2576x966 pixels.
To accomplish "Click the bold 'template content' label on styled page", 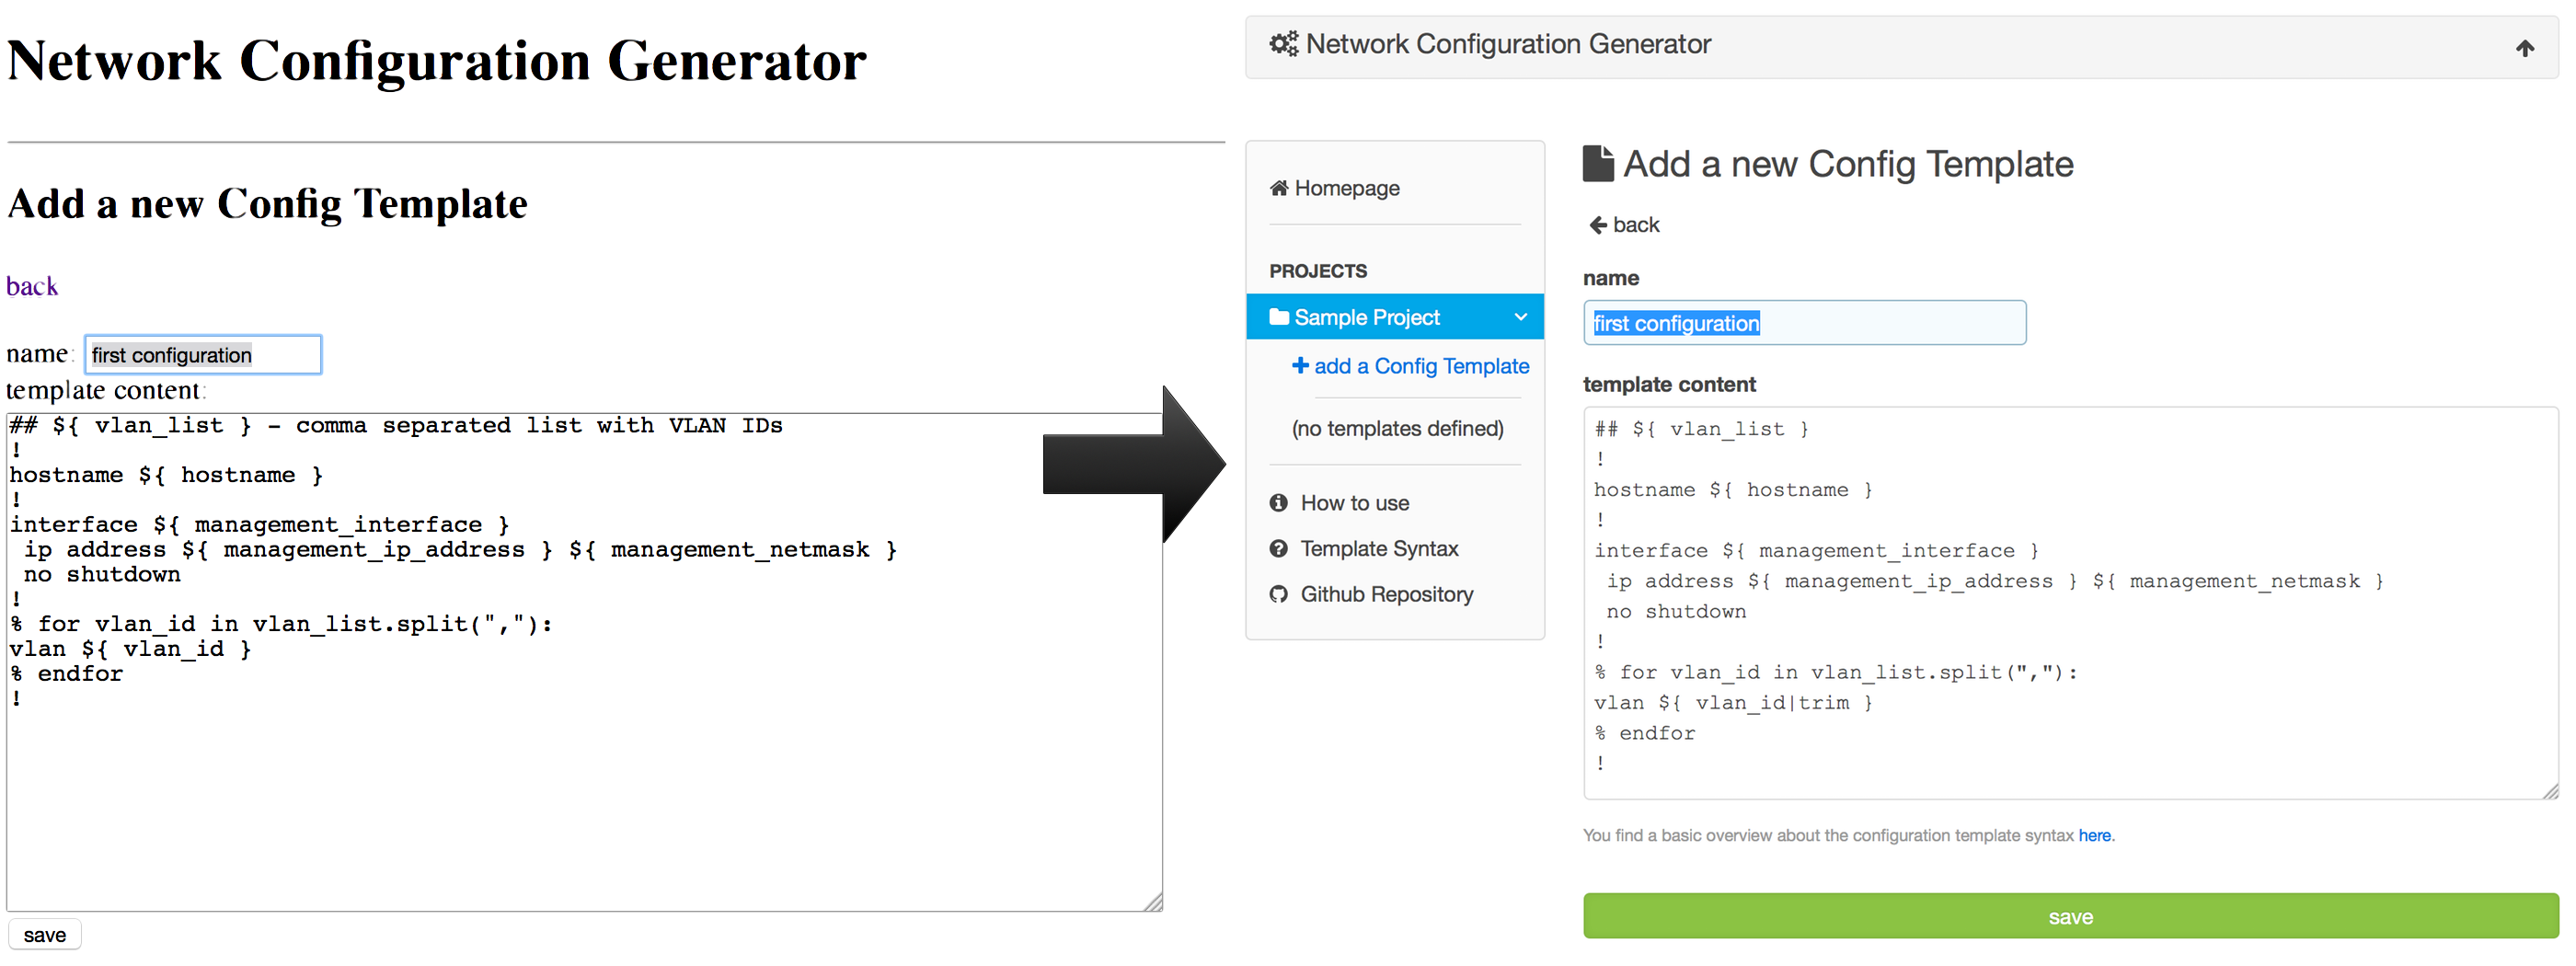I will [x=1669, y=385].
